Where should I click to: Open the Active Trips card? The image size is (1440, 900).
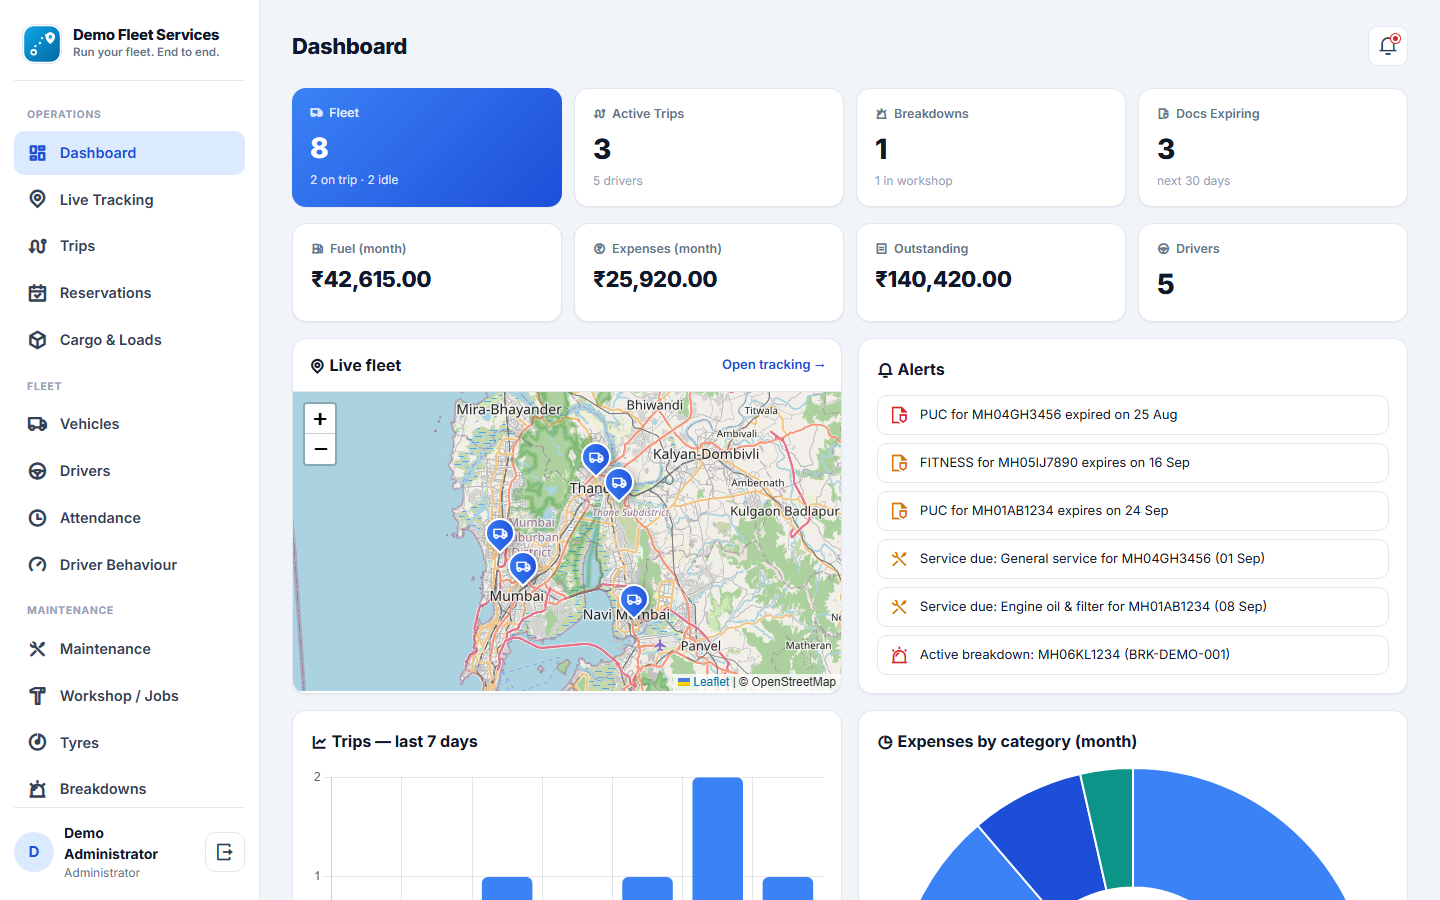click(709, 147)
